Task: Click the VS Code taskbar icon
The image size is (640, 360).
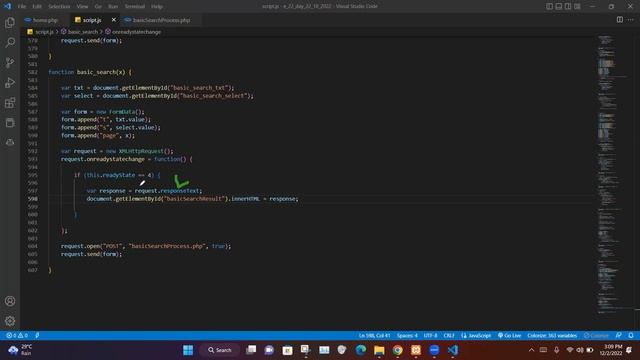Action: tap(453, 350)
